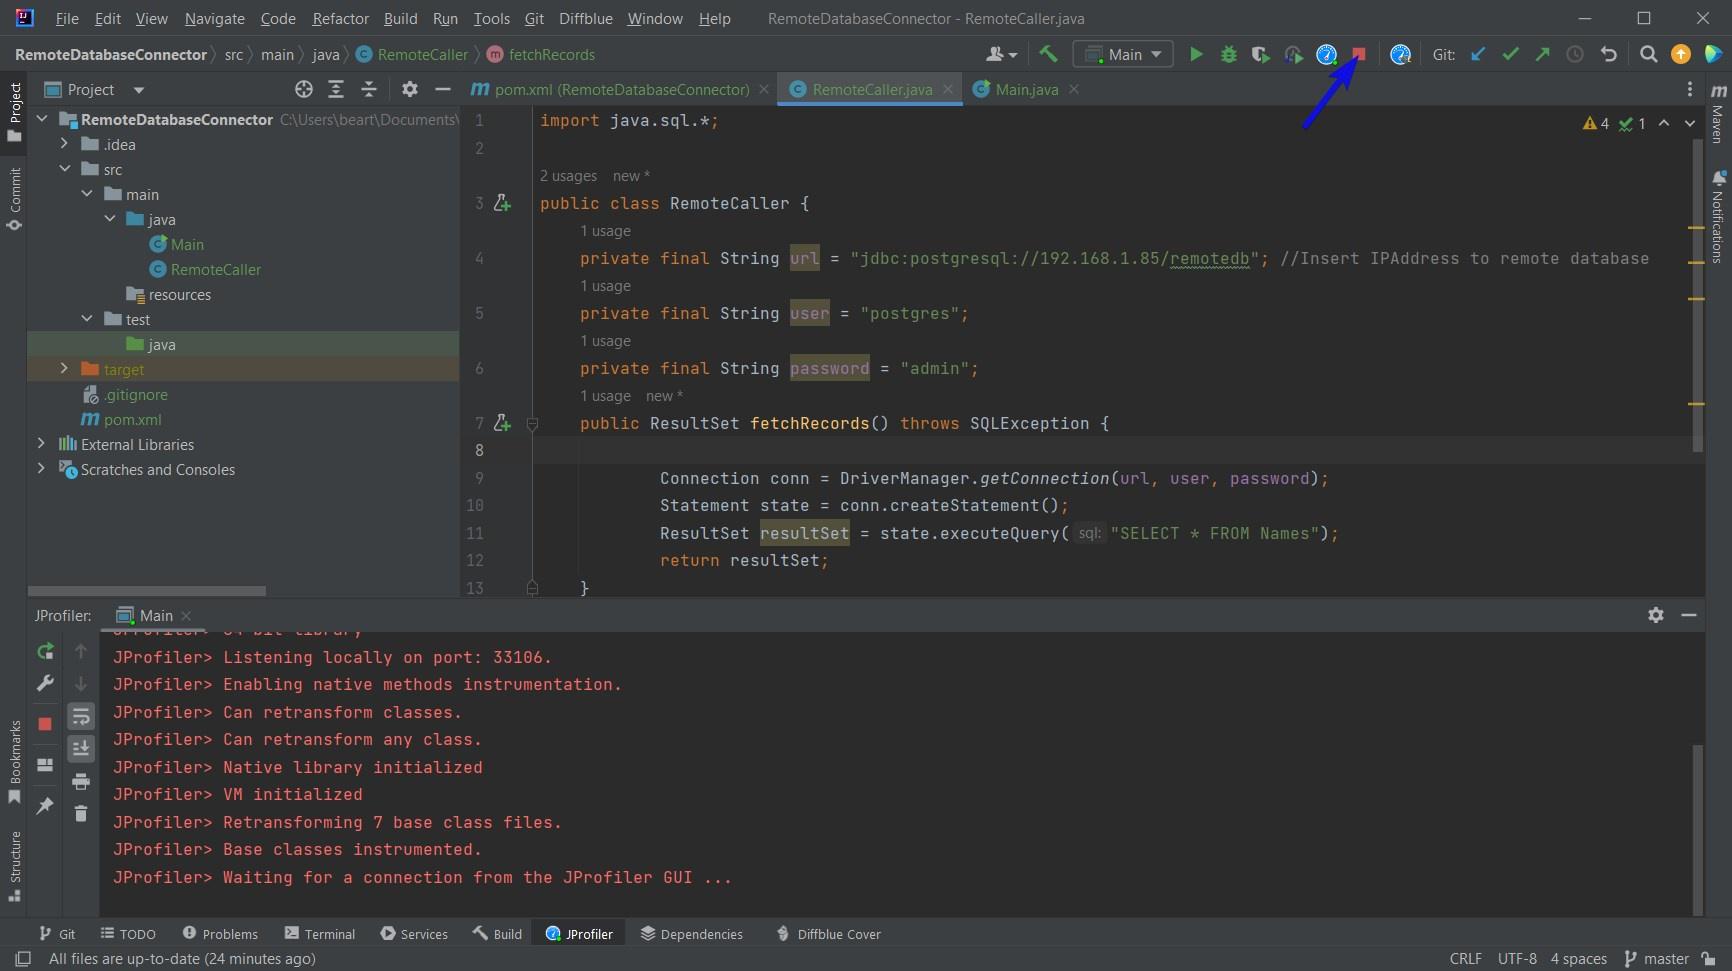Open Search Everywhere with the magnifier icon
The height and width of the screenshot is (971, 1732).
coord(1649,54)
